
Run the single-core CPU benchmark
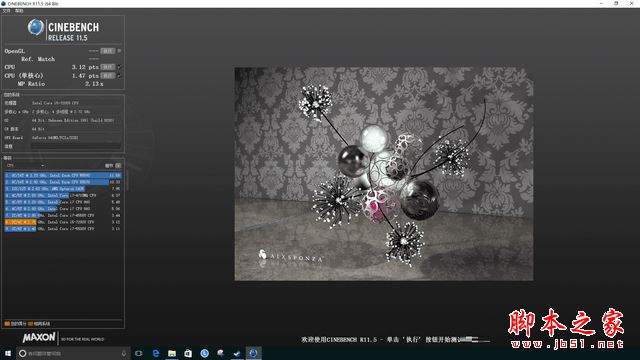[108, 76]
